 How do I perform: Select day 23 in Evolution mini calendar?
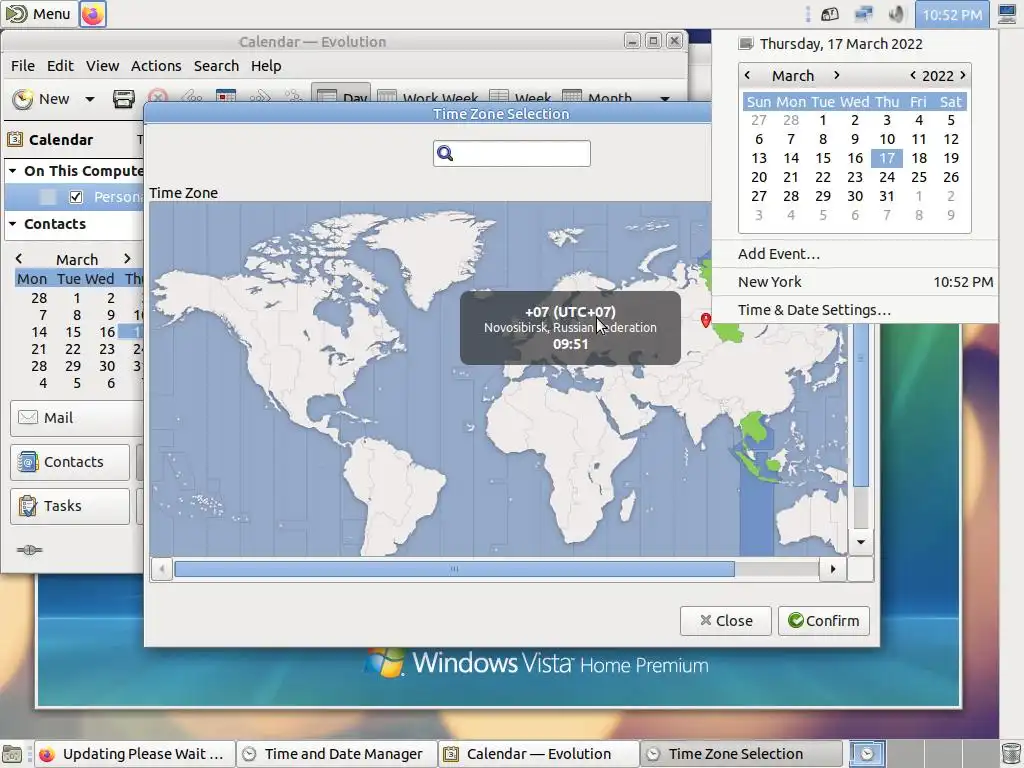click(x=107, y=349)
